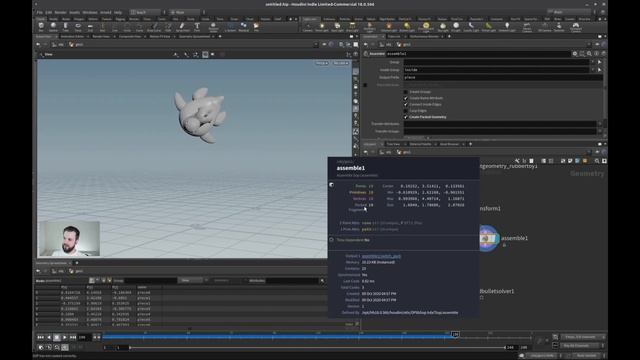Add a Gamepad Camera from the shelf

(x=576, y=27)
